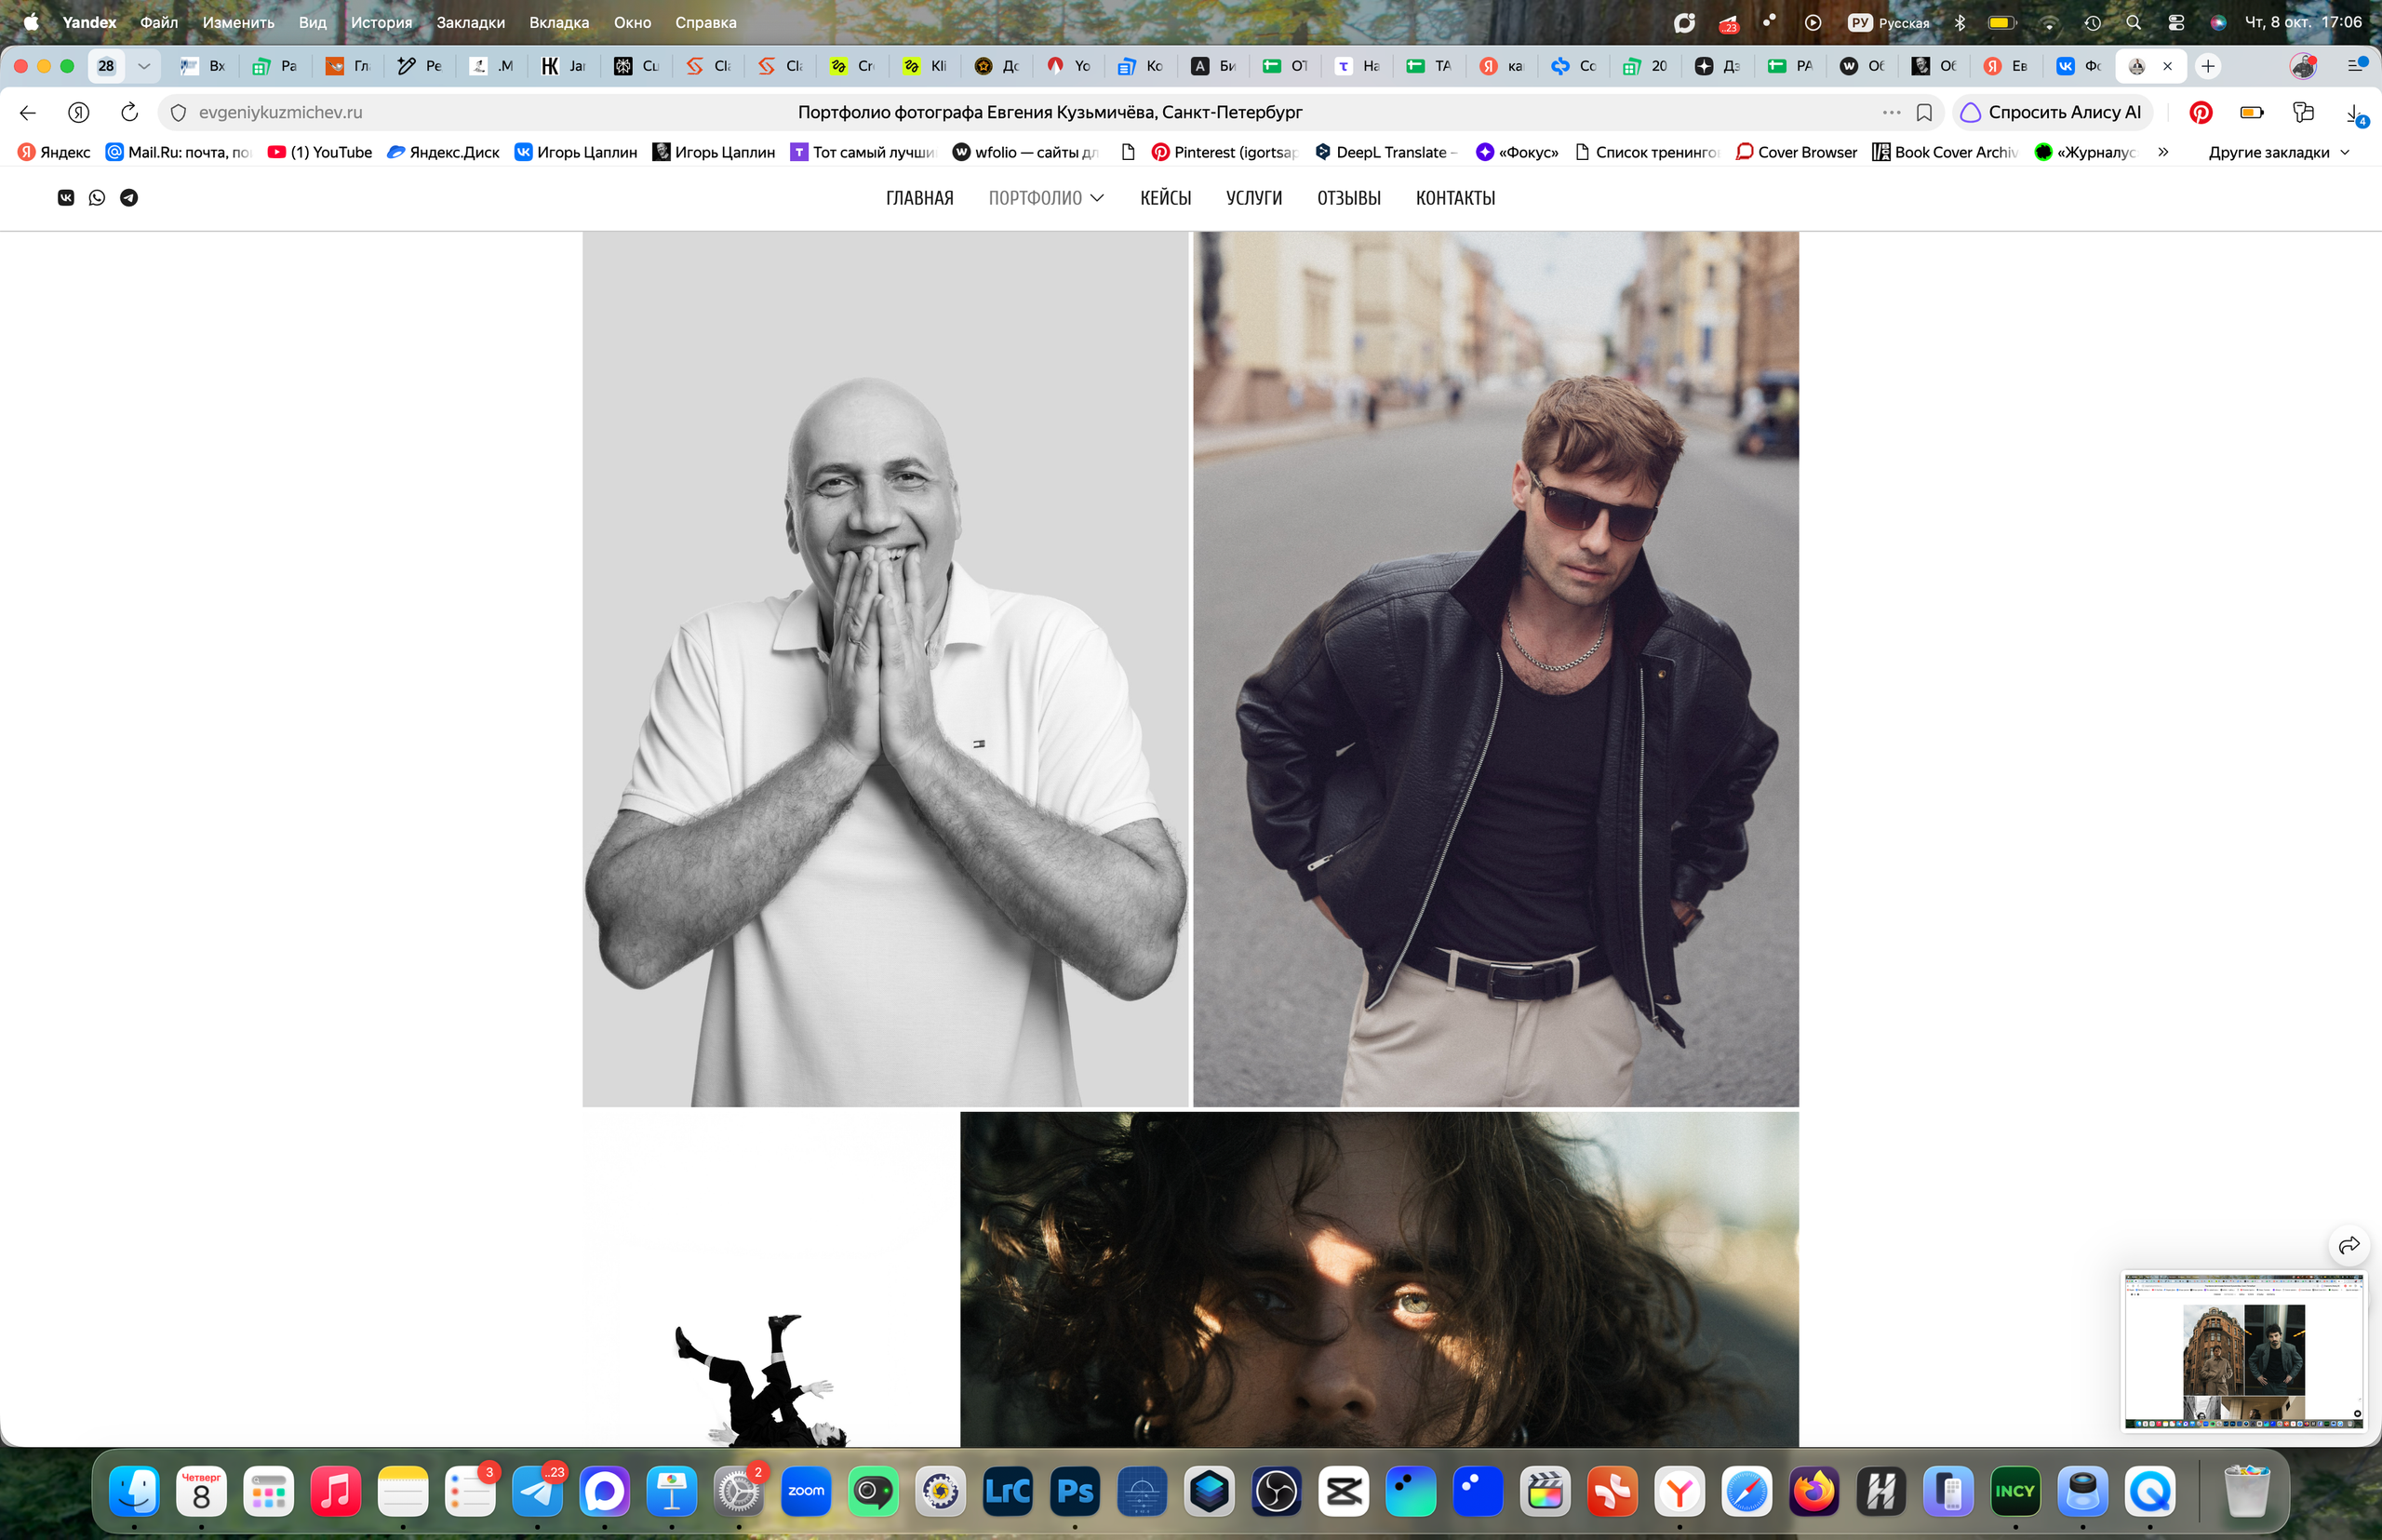Open Control Center in menu bar
The height and width of the screenshot is (1540, 2382).
pyautogui.click(x=2175, y=22)
